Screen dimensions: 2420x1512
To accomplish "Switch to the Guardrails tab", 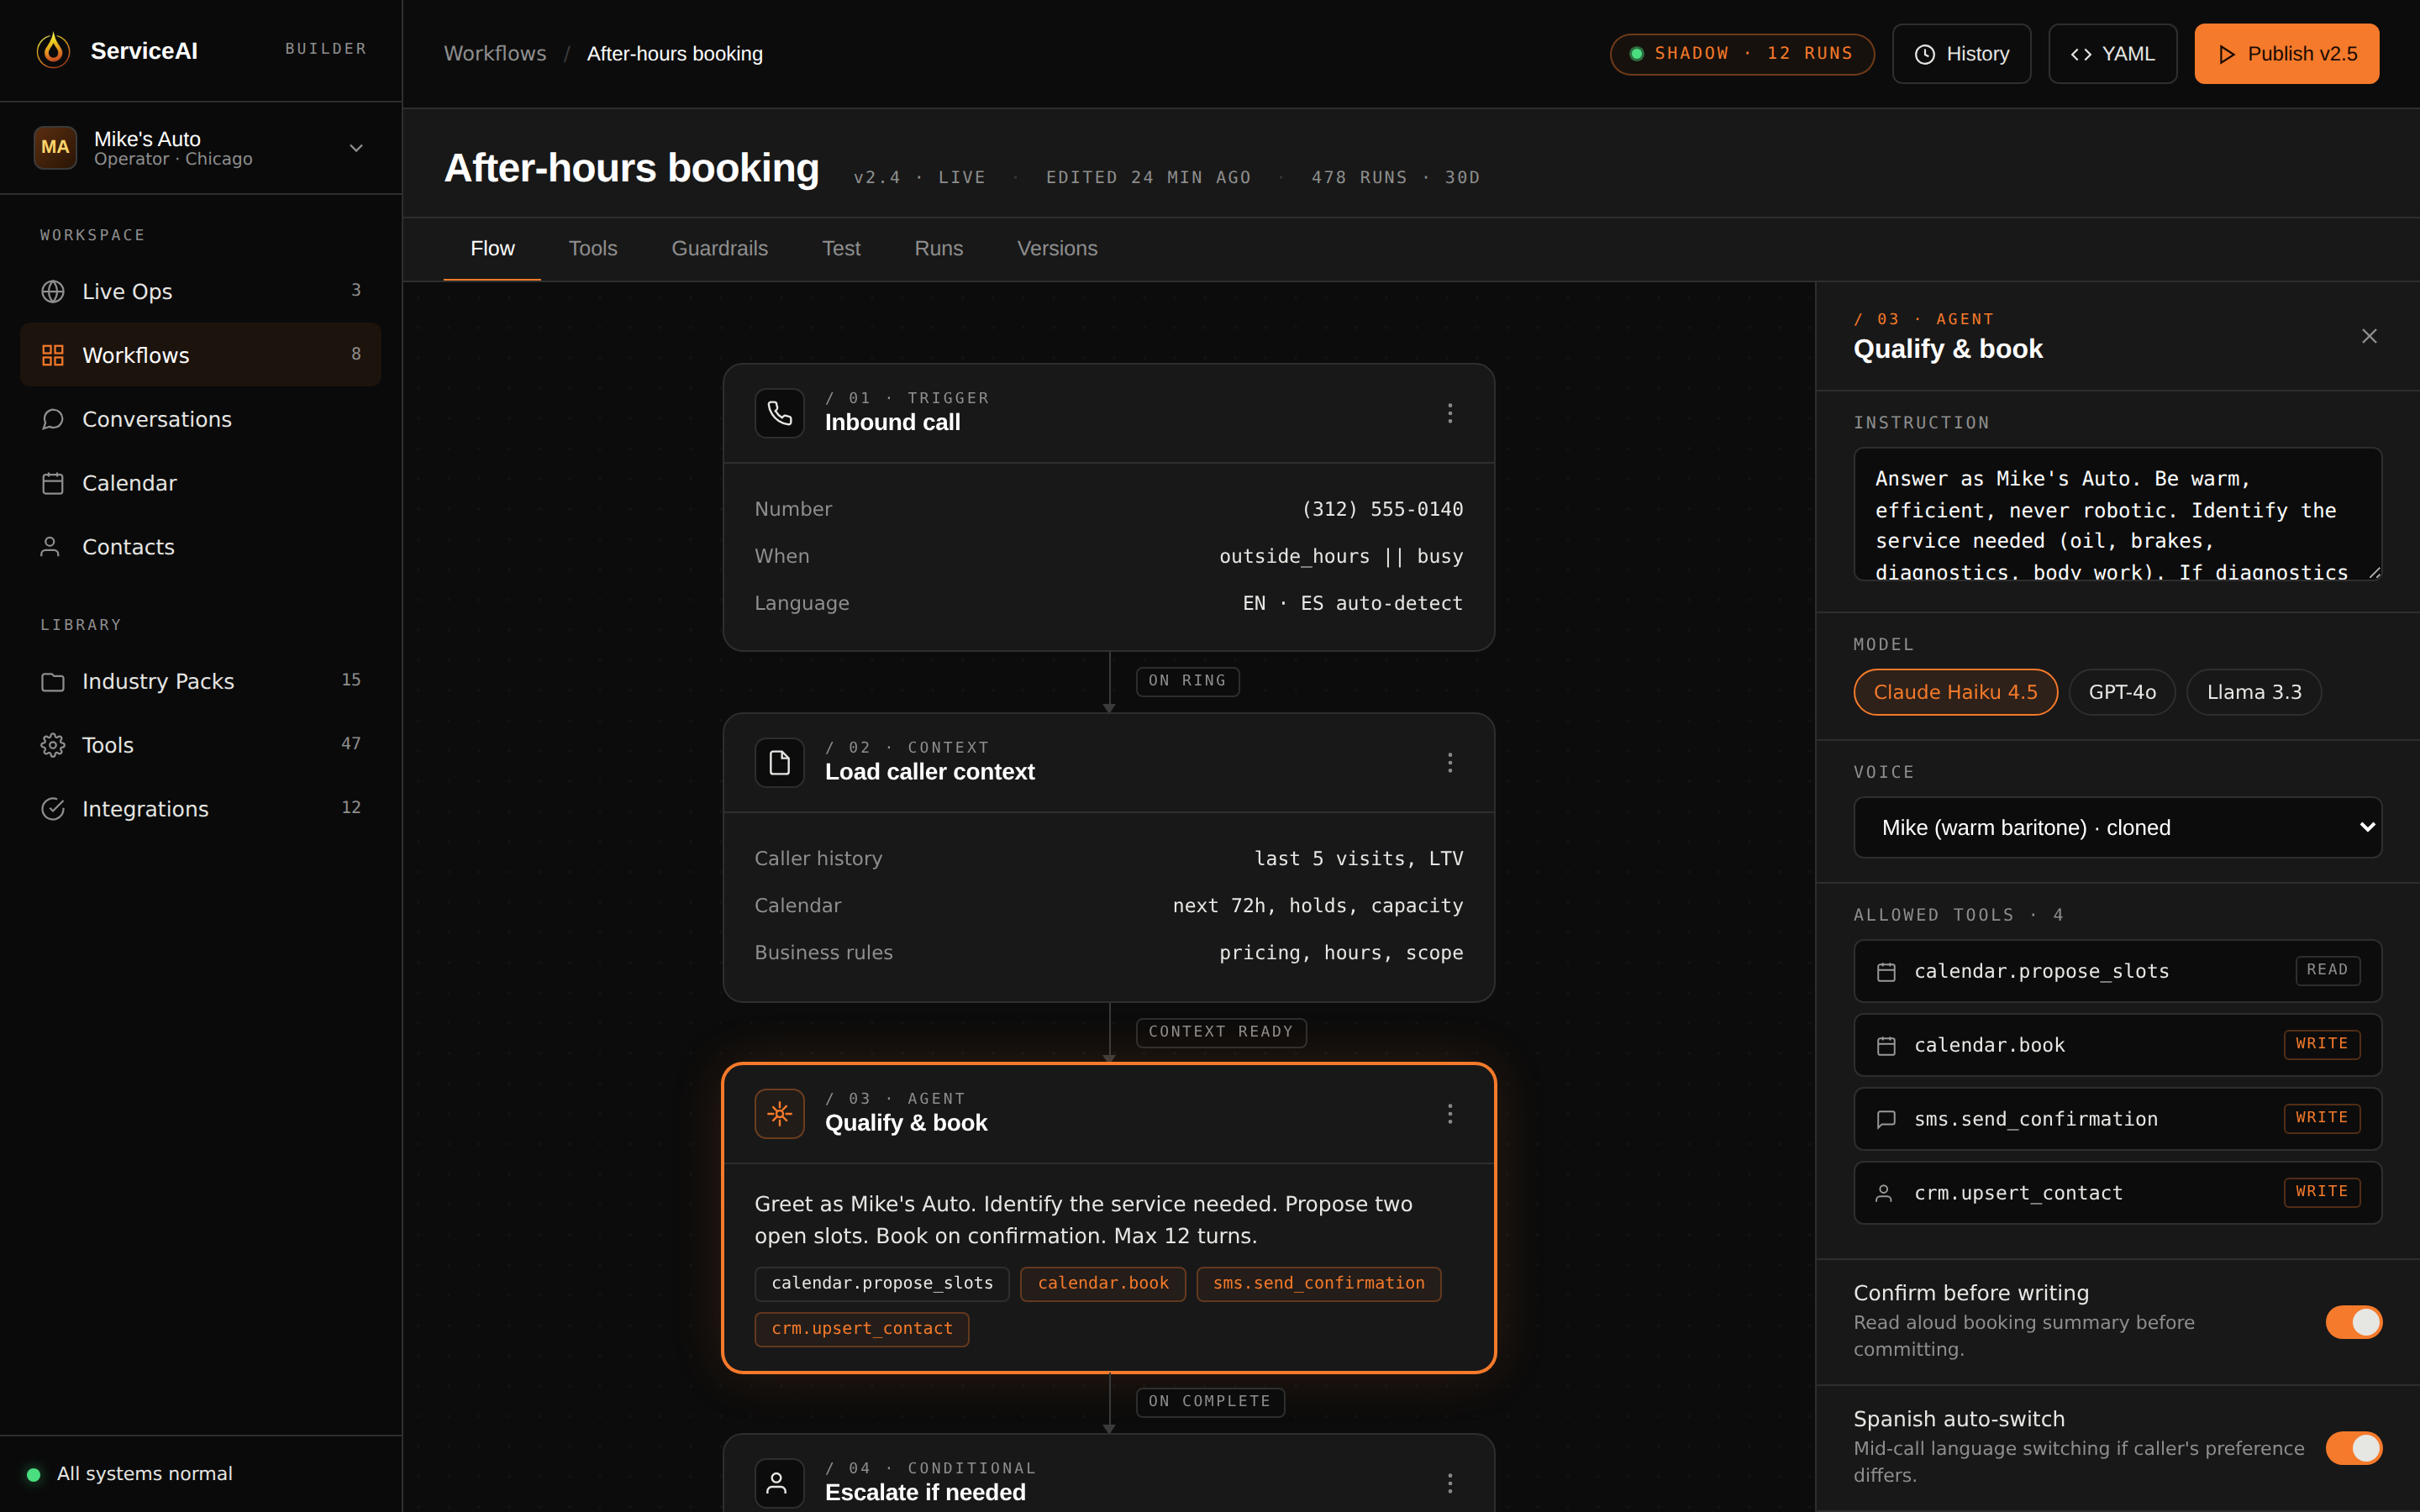I will [x=719, y=249].
